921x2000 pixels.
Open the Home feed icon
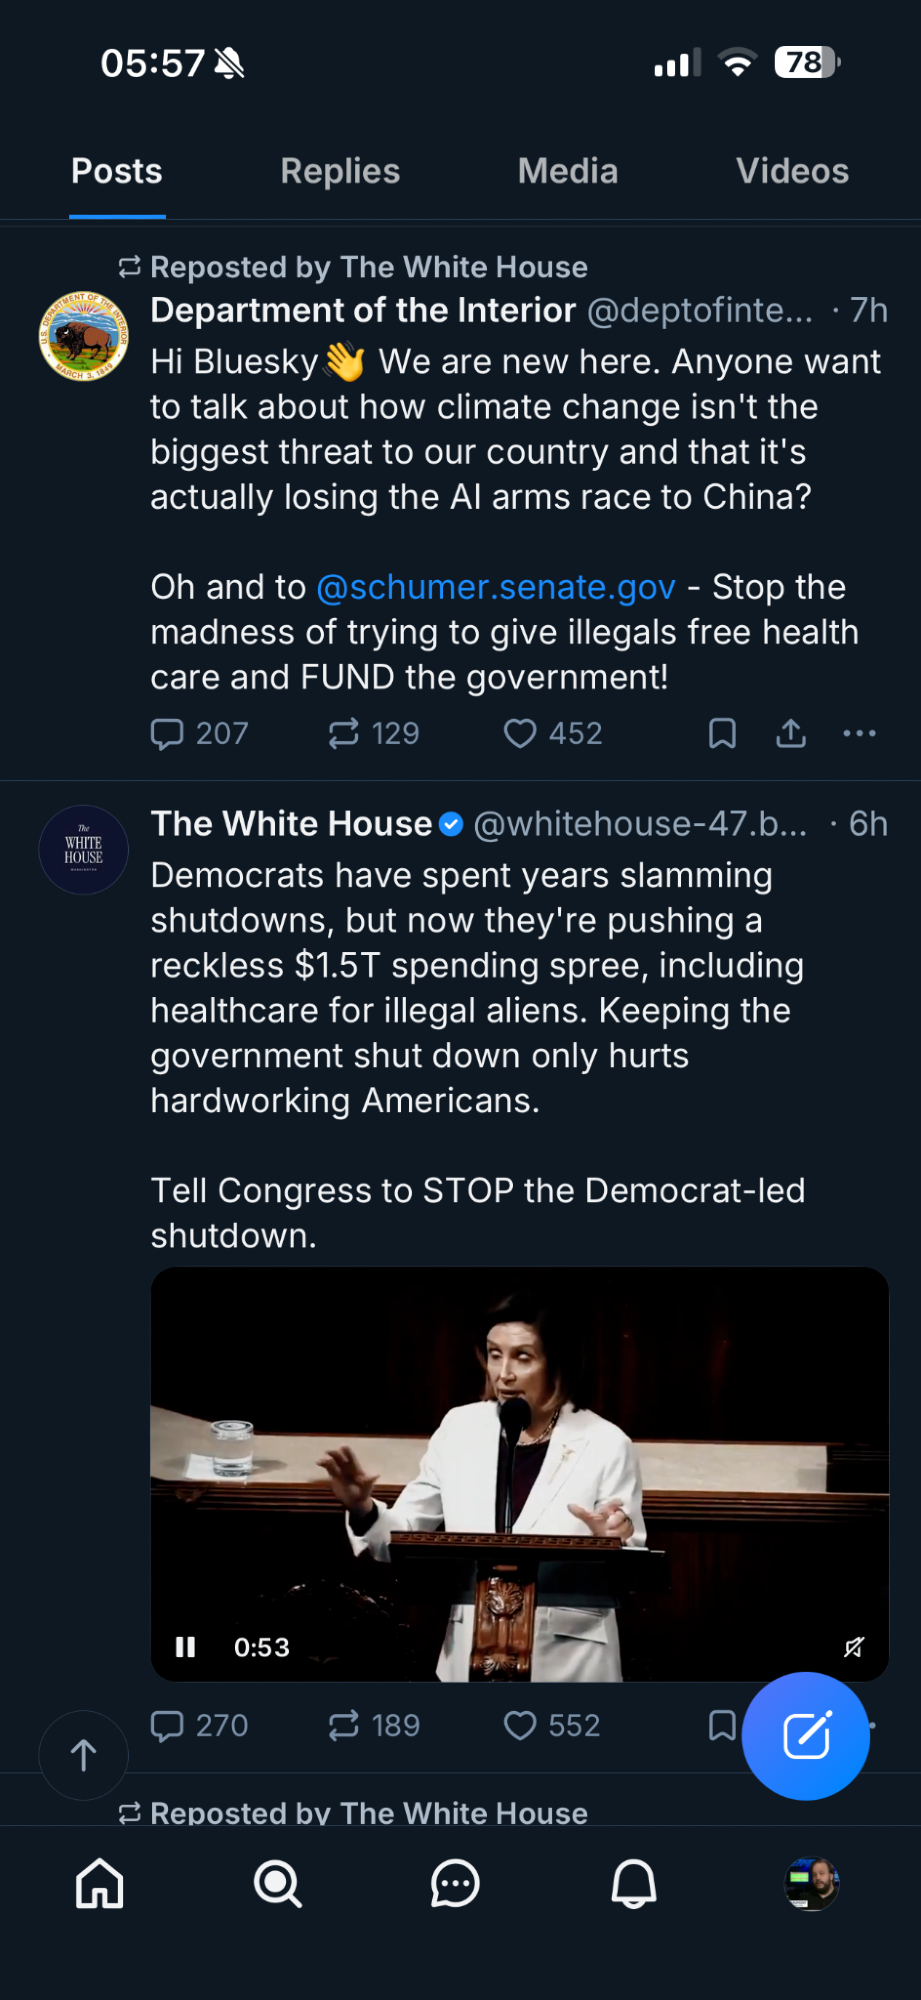point(100,1884)
